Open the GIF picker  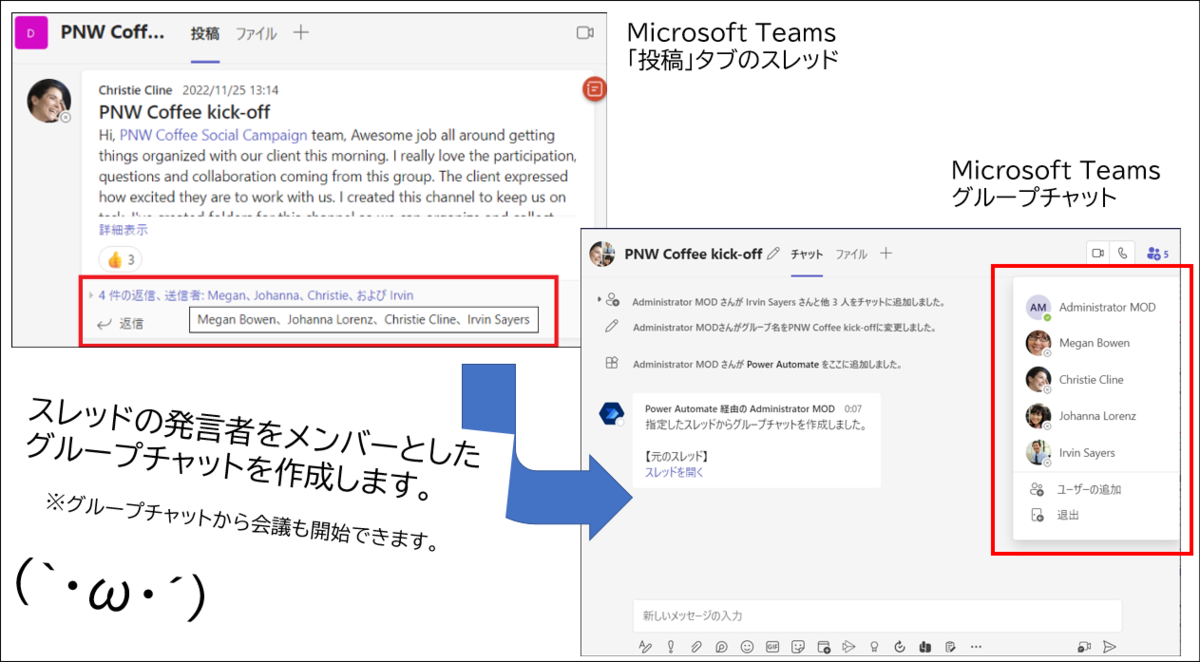click(x=772, y=647)
